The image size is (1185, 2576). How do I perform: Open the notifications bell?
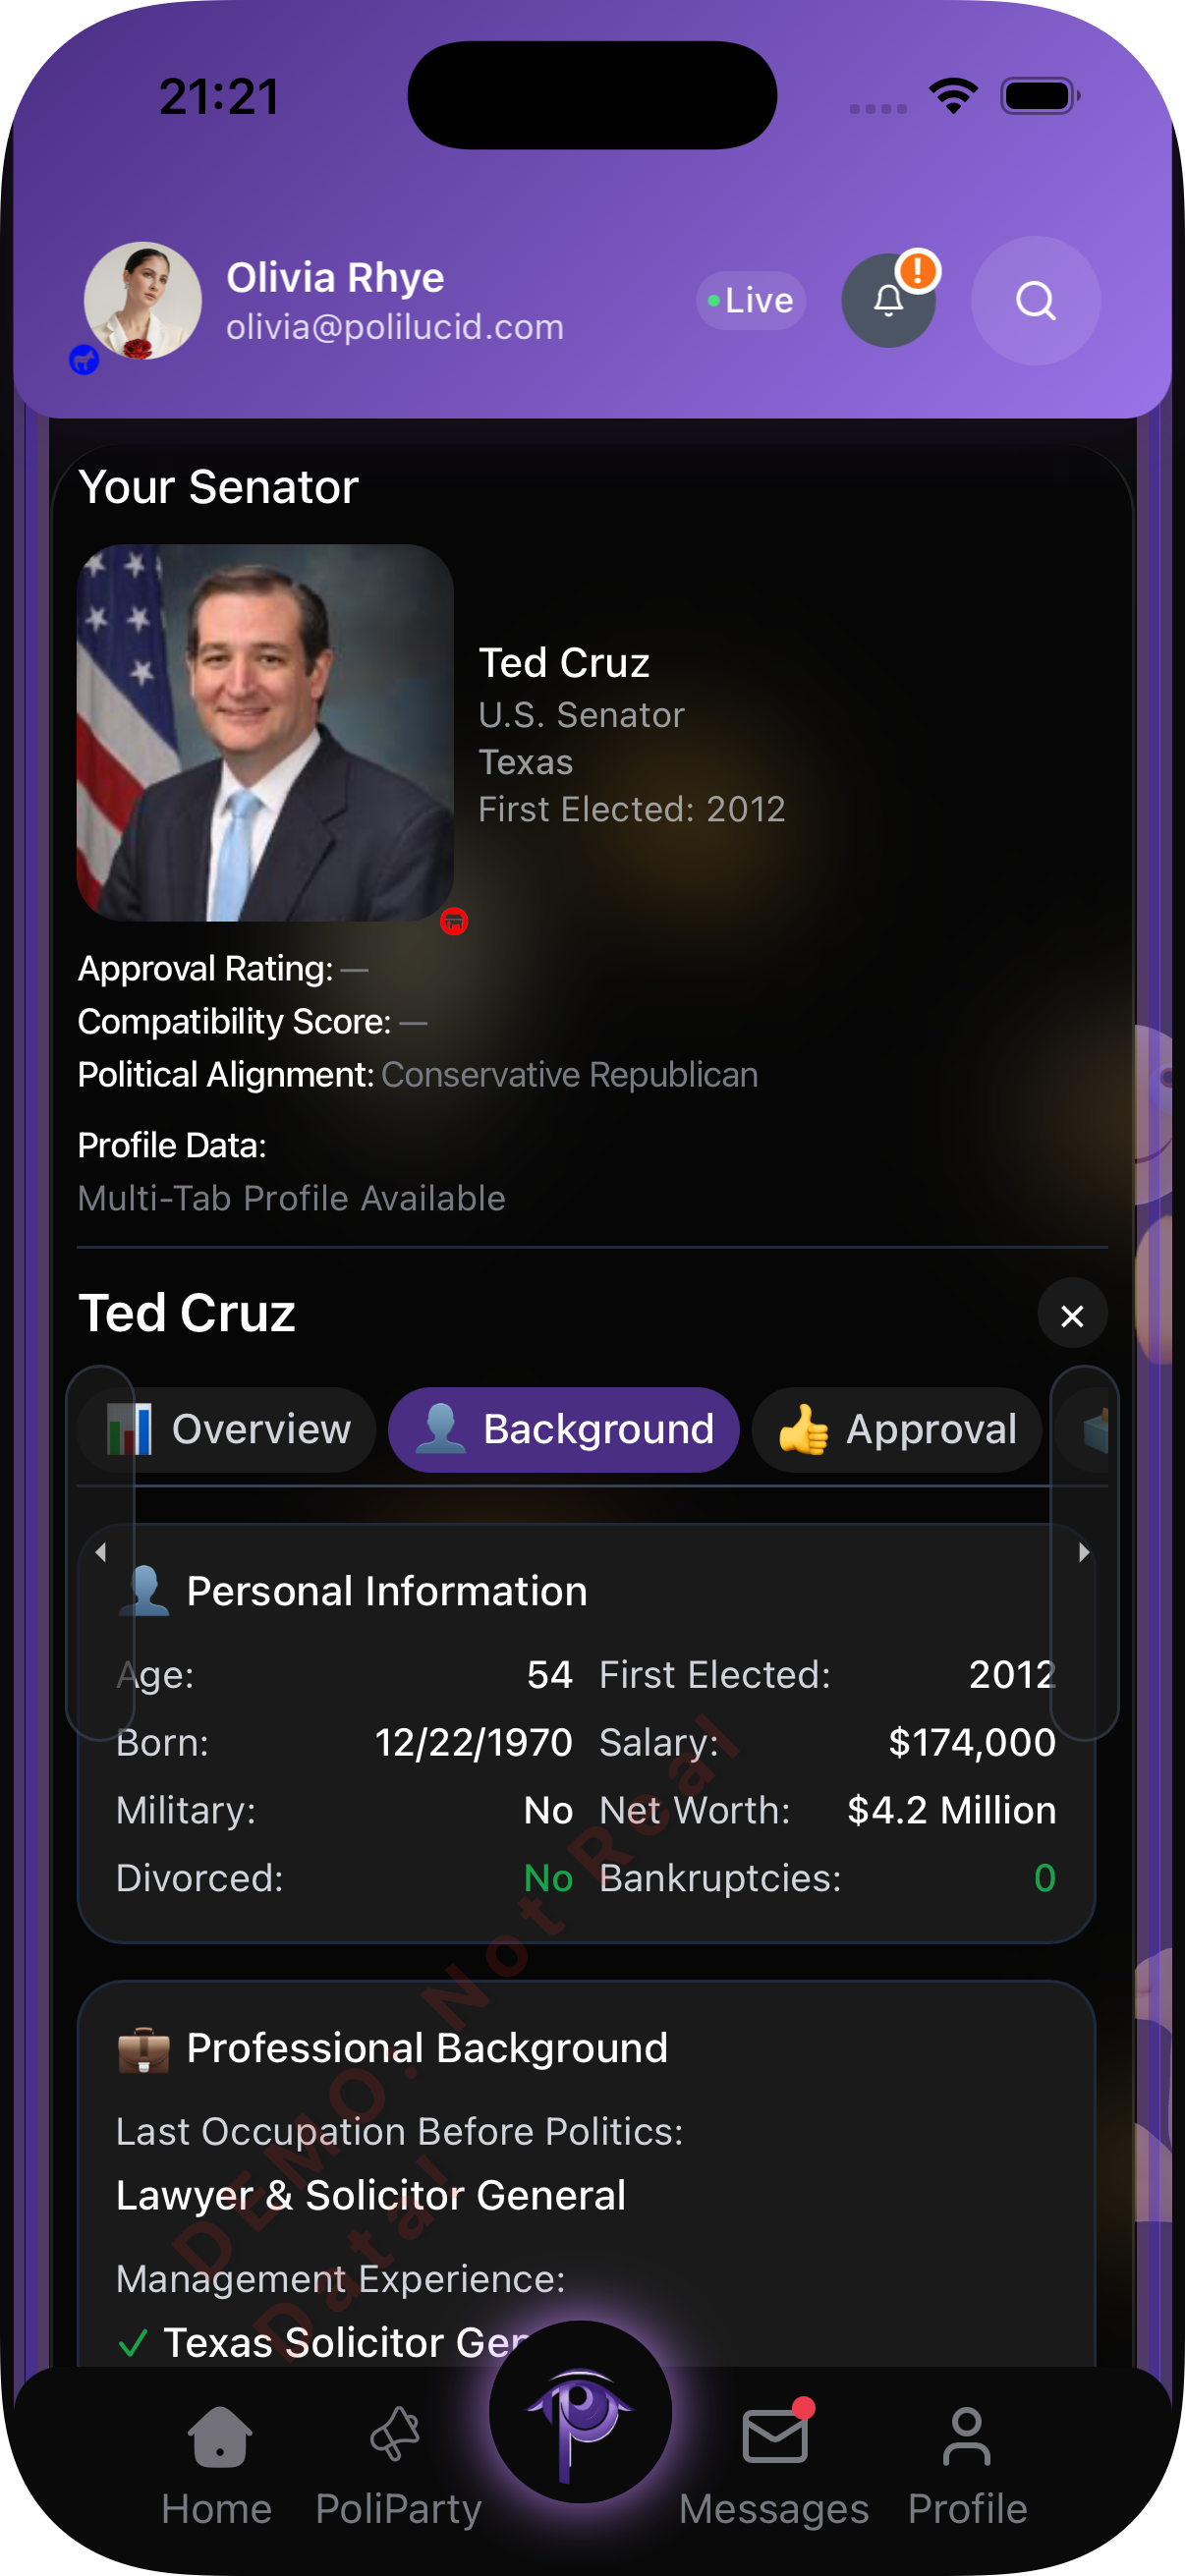tap(888, 301)
